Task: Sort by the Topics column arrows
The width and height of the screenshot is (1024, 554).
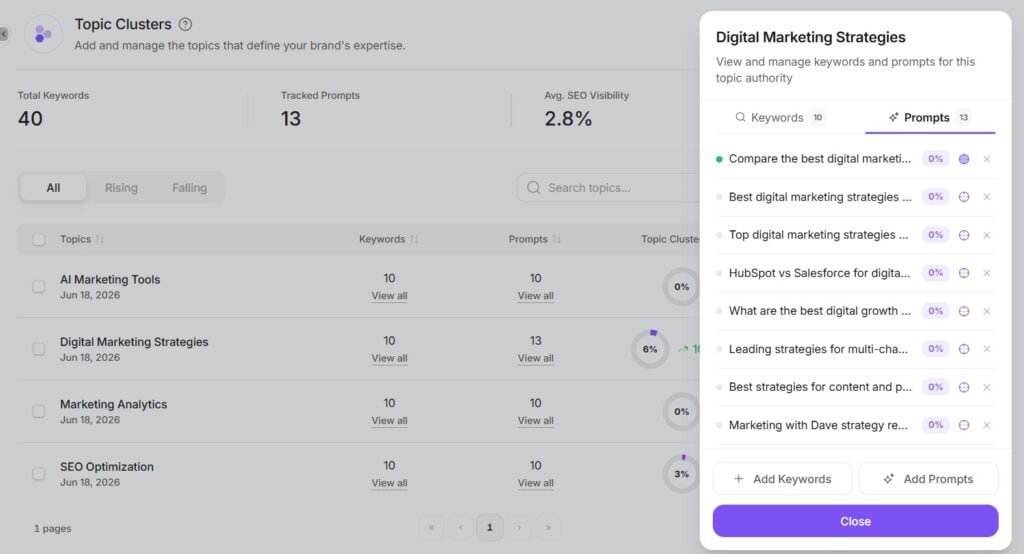Action: [x=100, y=239]
